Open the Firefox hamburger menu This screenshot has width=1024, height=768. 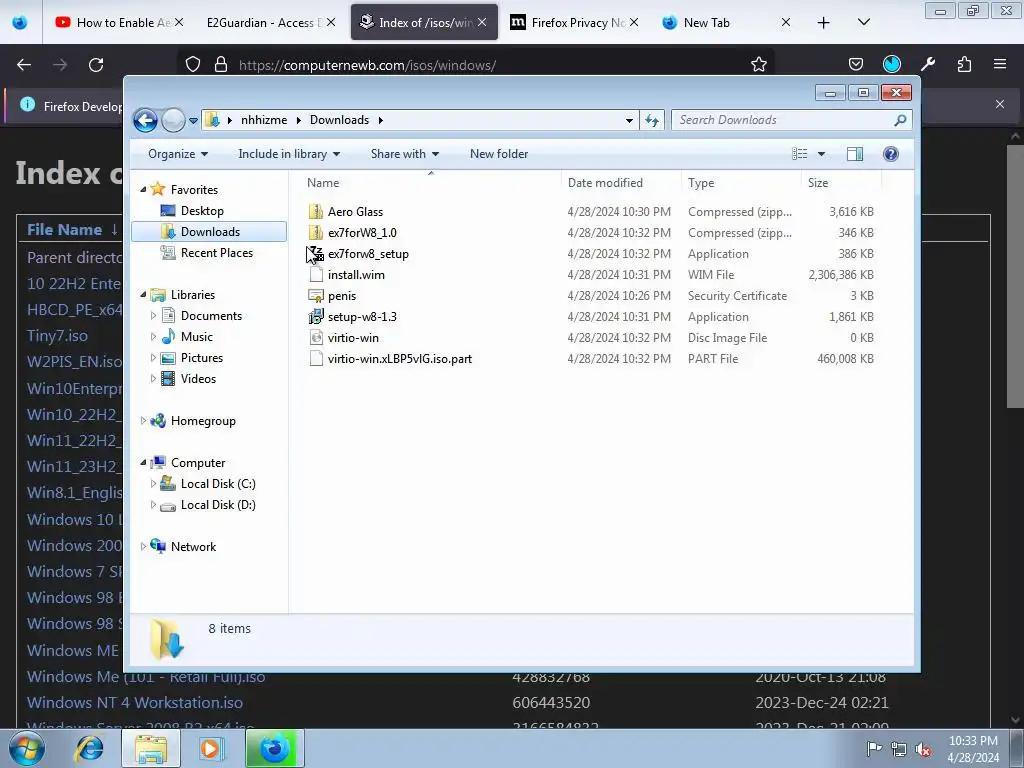[1000, 64]
